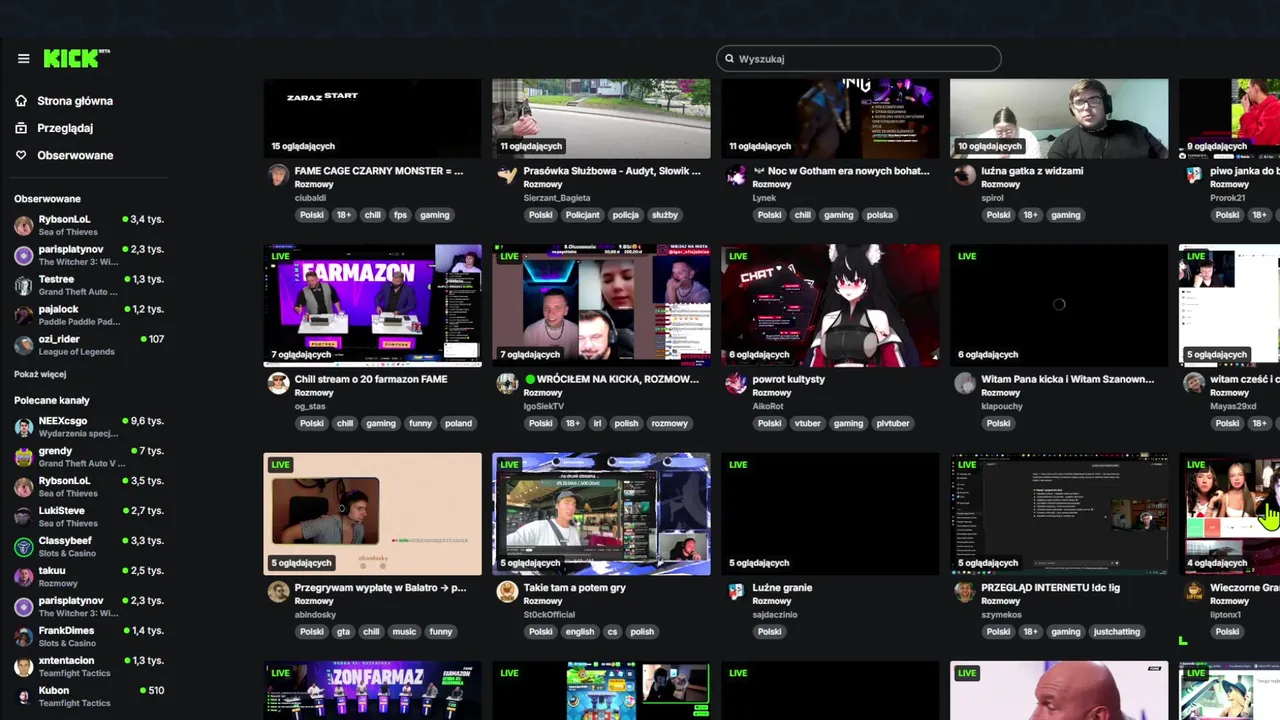Click irl tag under WRÓCIŁEM NA KICKA

click(x=596, y=423)
